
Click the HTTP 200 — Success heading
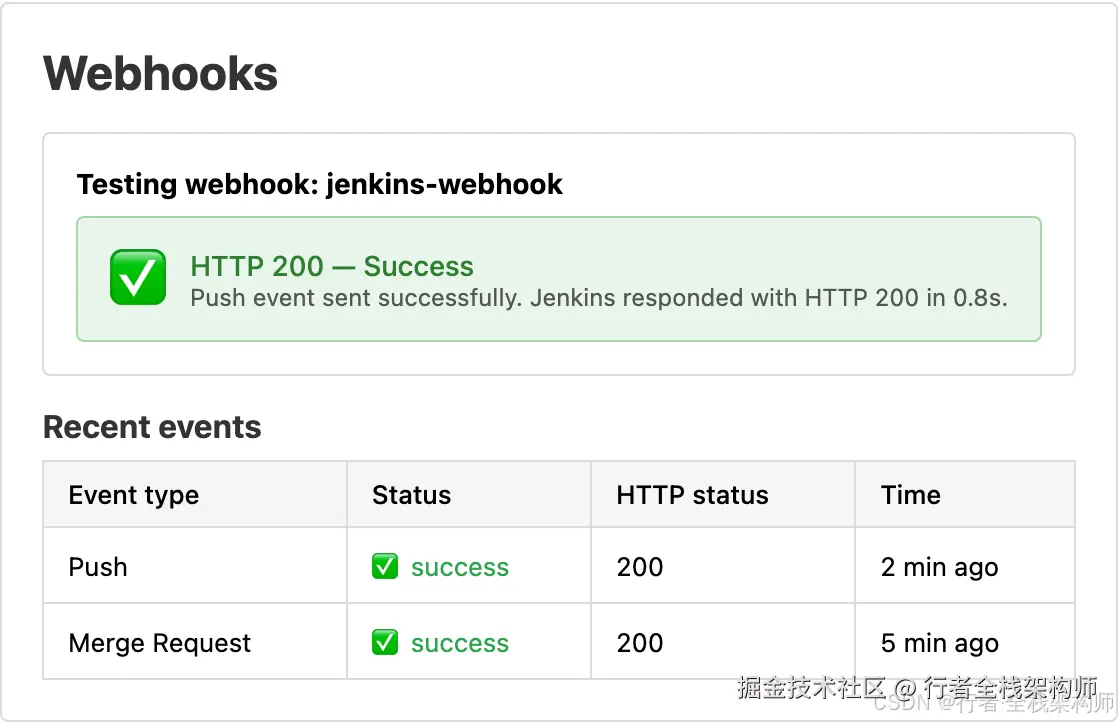332,266
